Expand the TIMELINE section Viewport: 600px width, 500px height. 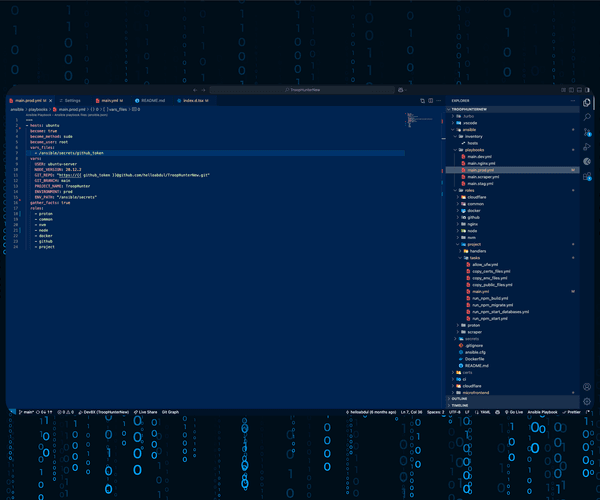coord(512,405)
